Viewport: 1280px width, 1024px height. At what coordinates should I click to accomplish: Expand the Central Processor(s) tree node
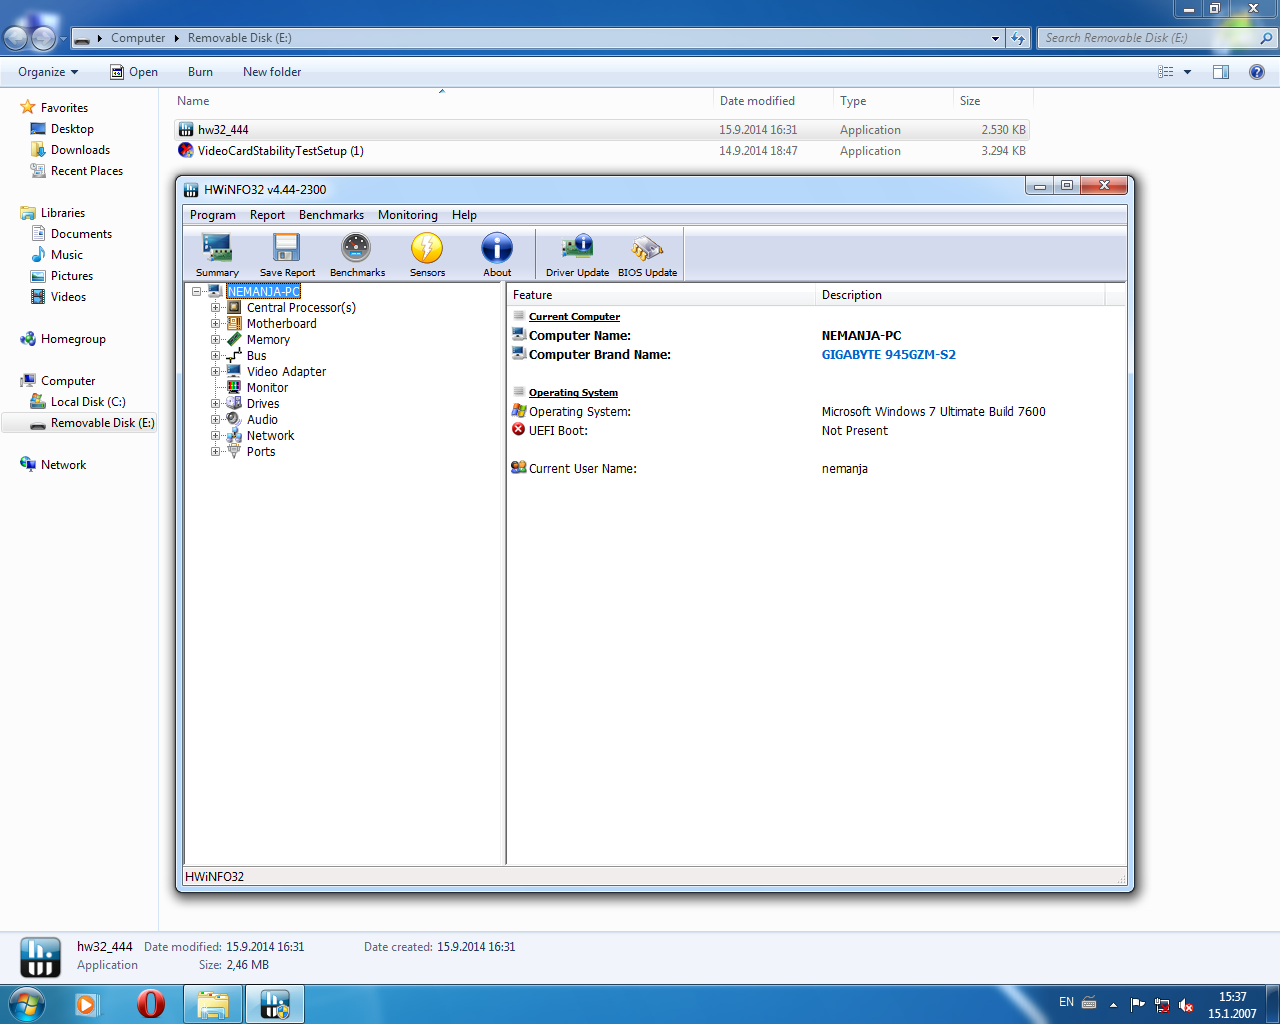[x=215, y=308]
